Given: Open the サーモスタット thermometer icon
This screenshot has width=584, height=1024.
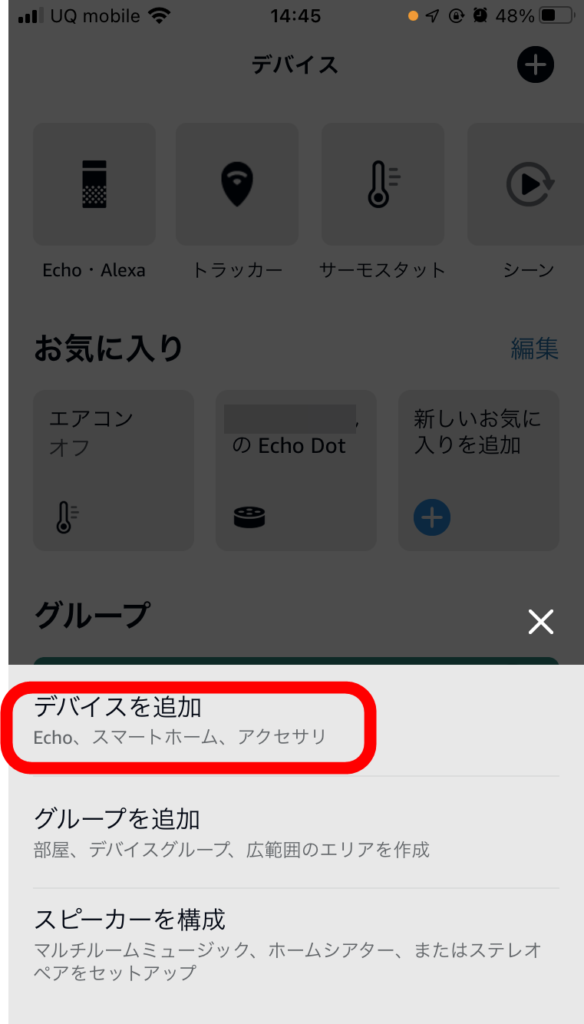Looking at the screenshot, I should pyautogui.click(x=383, y=184).
